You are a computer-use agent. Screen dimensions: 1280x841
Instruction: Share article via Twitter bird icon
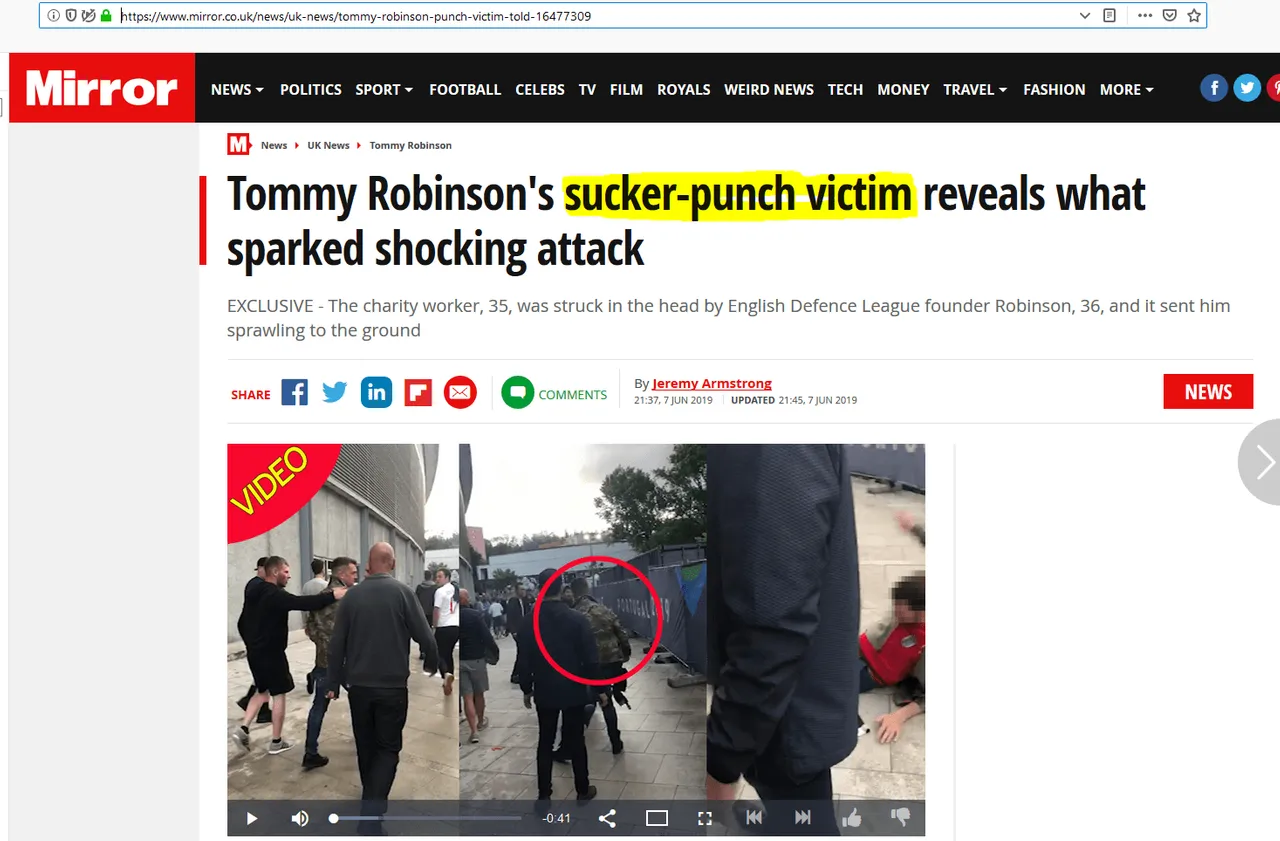tap(335, 393)
